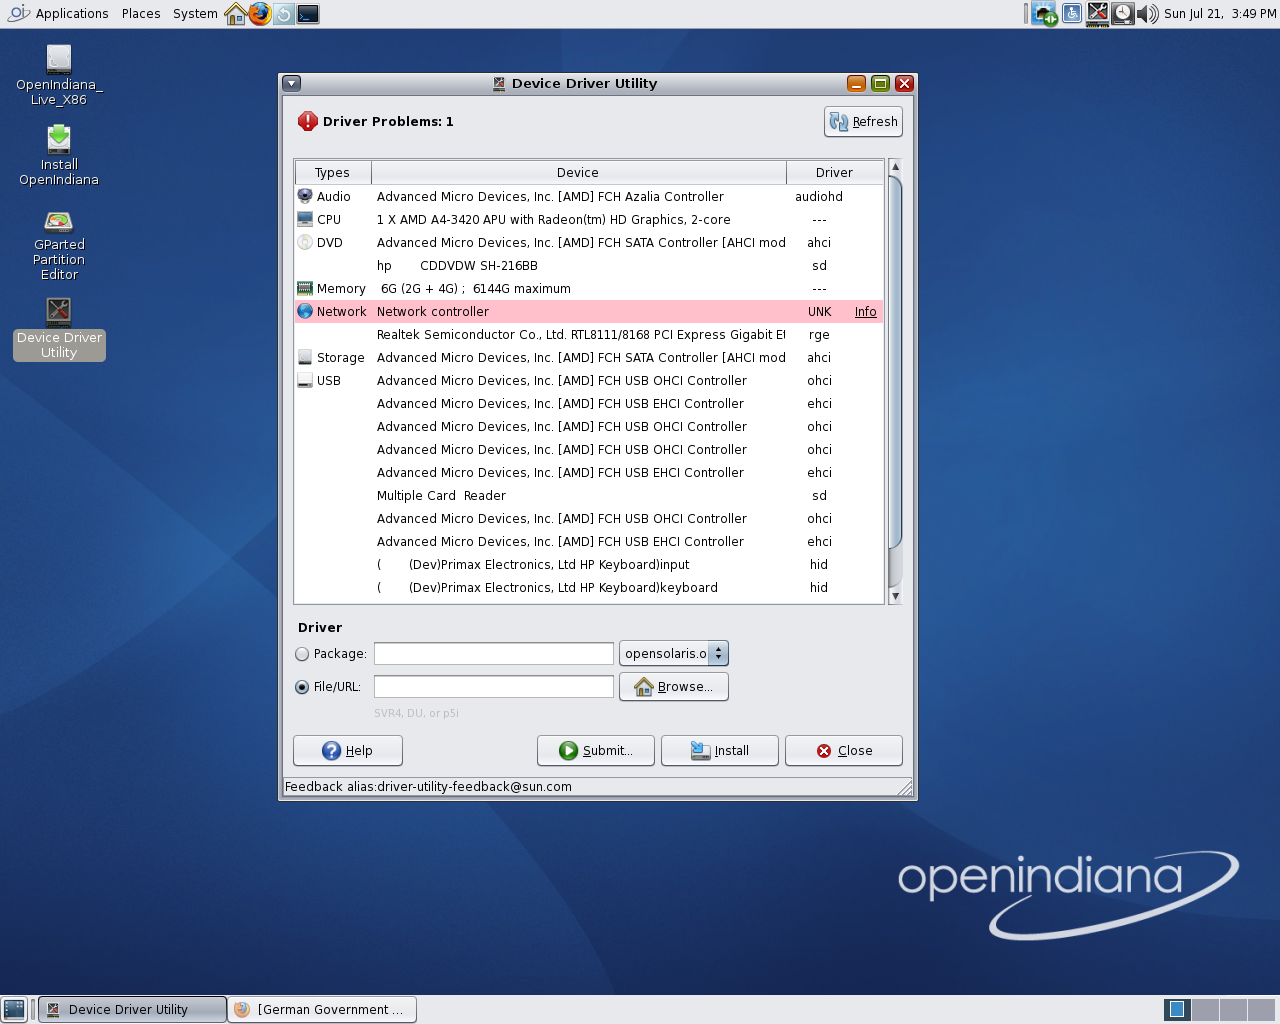Click the volume speaker icon
The width and height of the screenshot is (1280, 1024).
pos(1148,14)
